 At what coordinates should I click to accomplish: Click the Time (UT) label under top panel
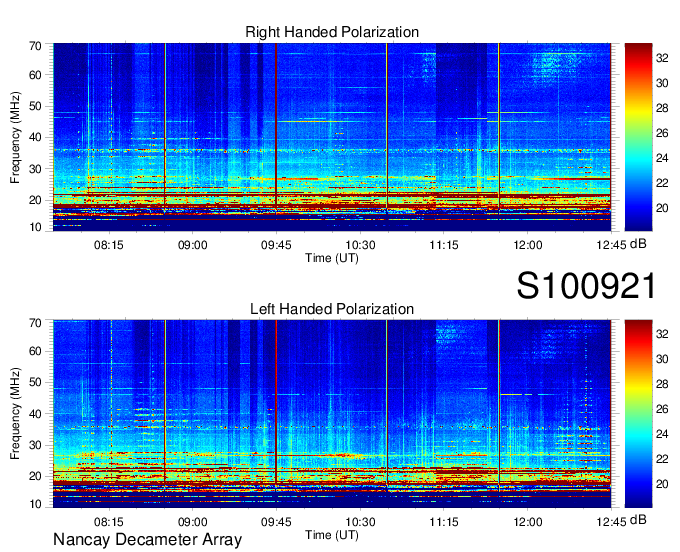[332, 258]
